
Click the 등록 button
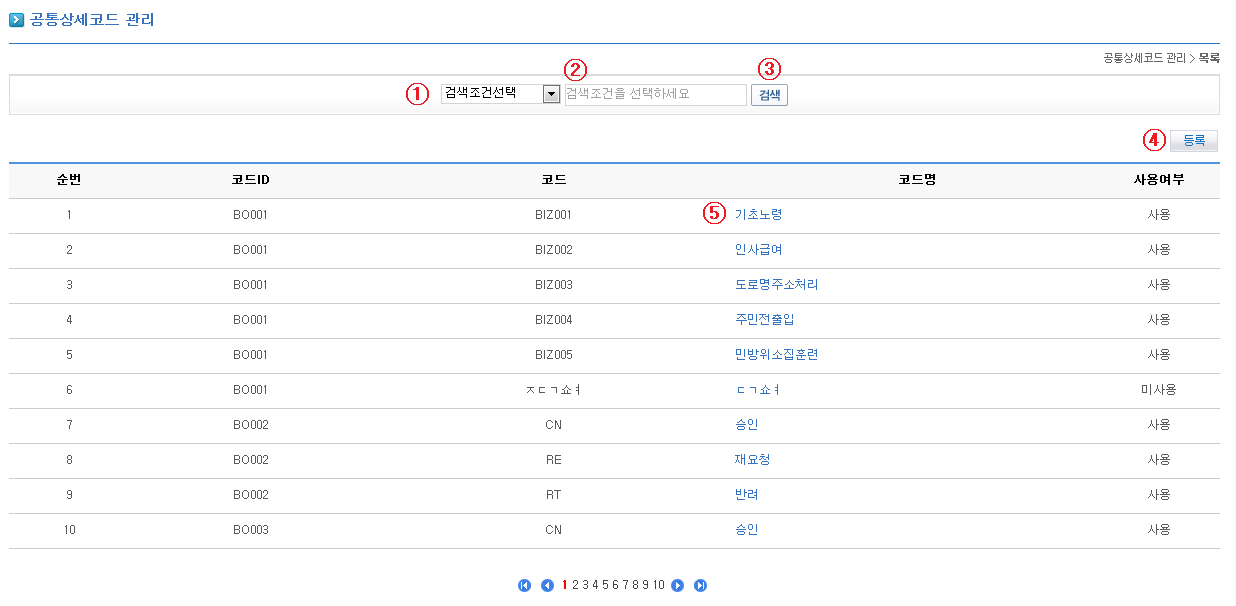(1193, 141)
